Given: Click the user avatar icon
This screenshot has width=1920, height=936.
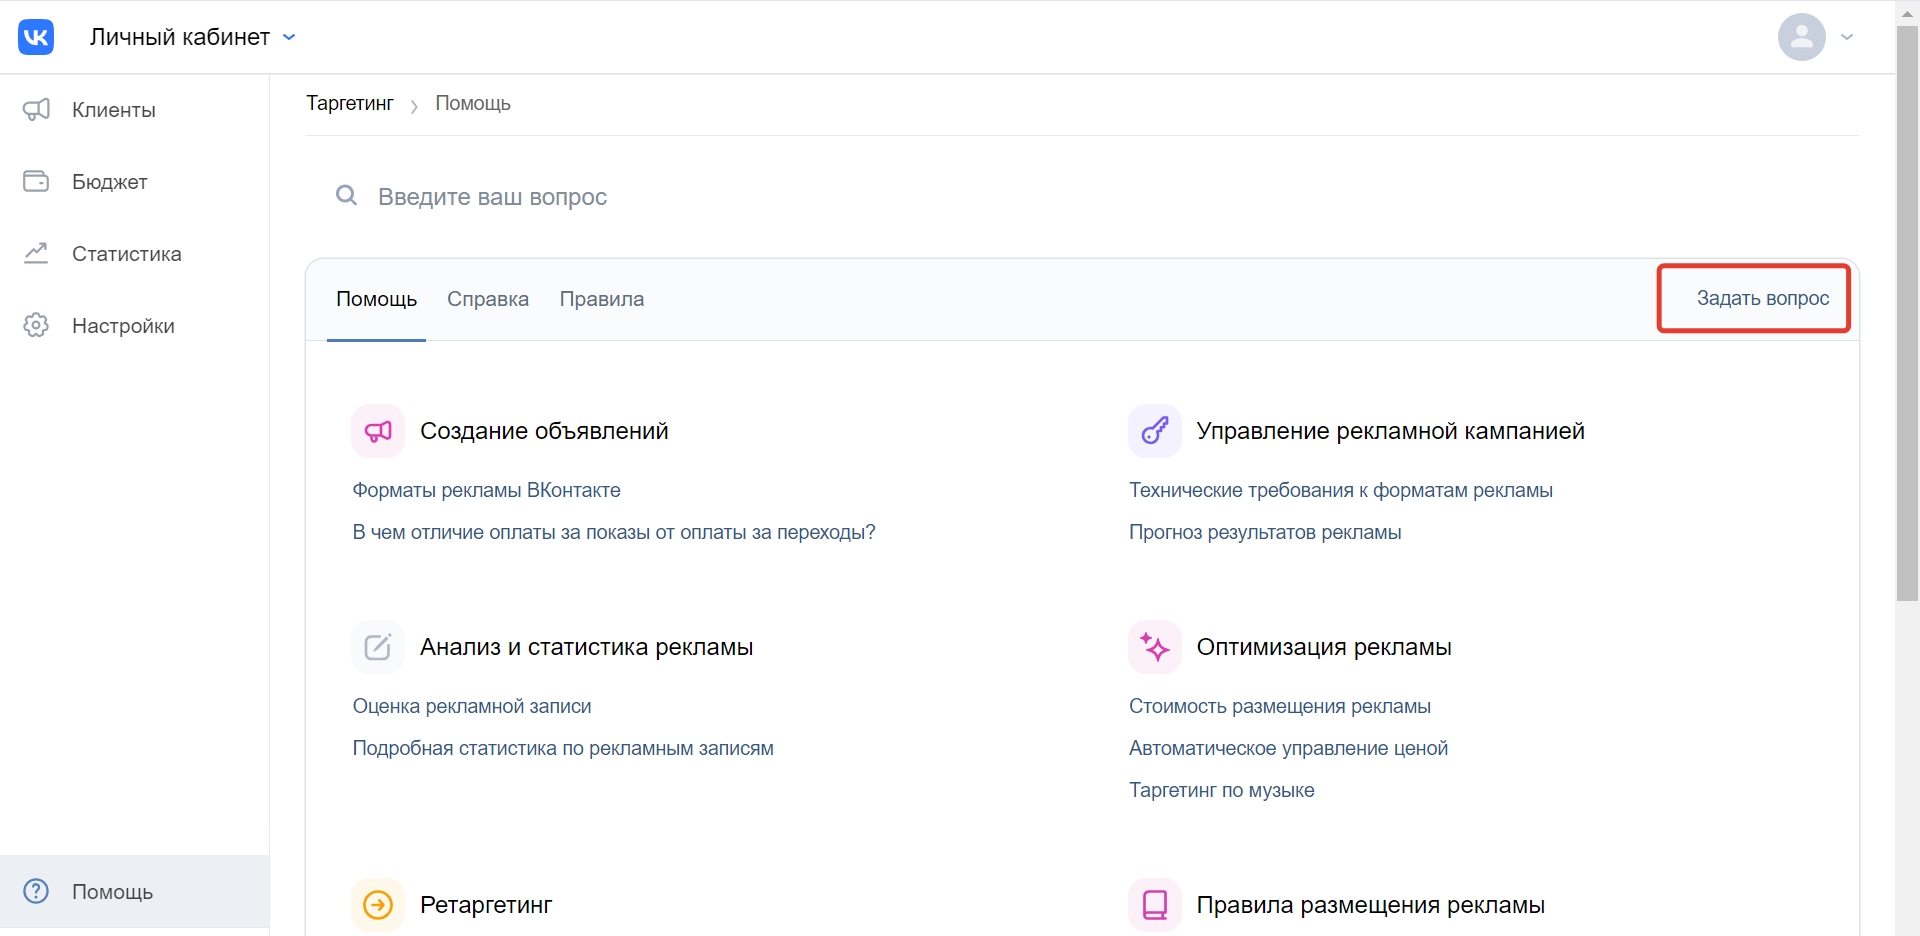Looking at the screenshot, I should [x=1801, y=37].
